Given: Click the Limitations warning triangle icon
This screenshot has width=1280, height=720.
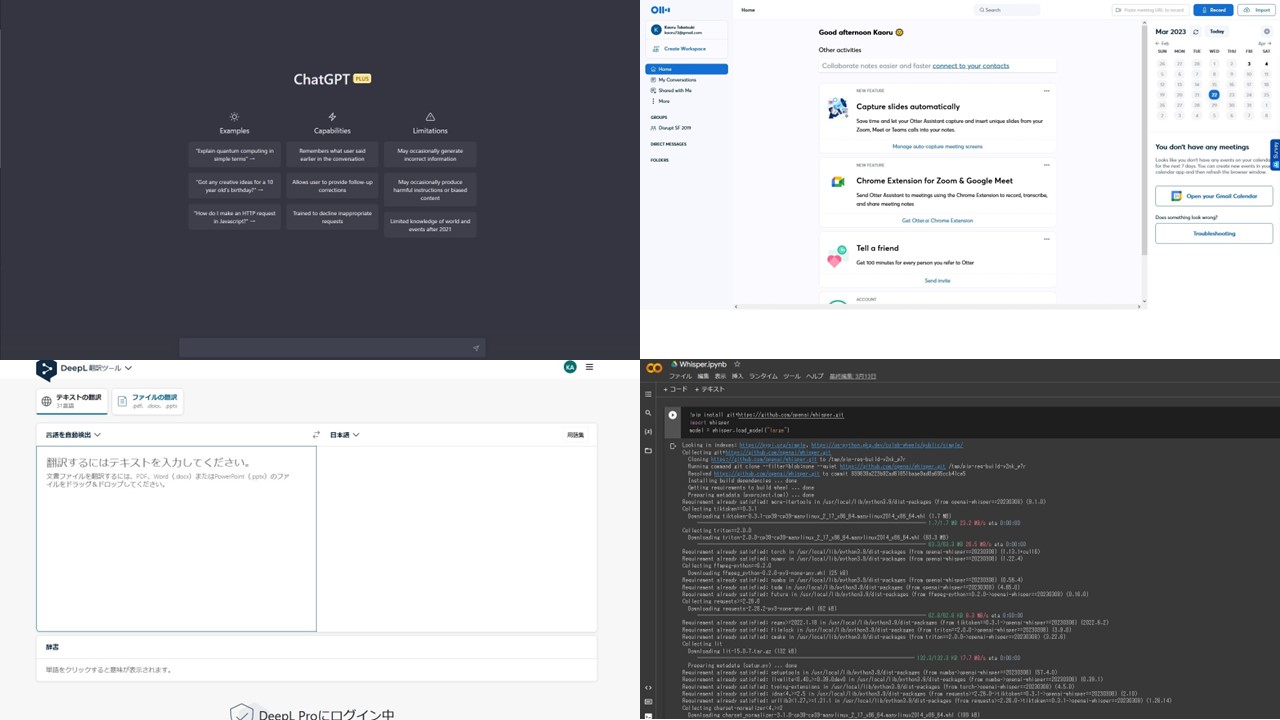Looking at the screenshot, I should [x=430, y=117].
